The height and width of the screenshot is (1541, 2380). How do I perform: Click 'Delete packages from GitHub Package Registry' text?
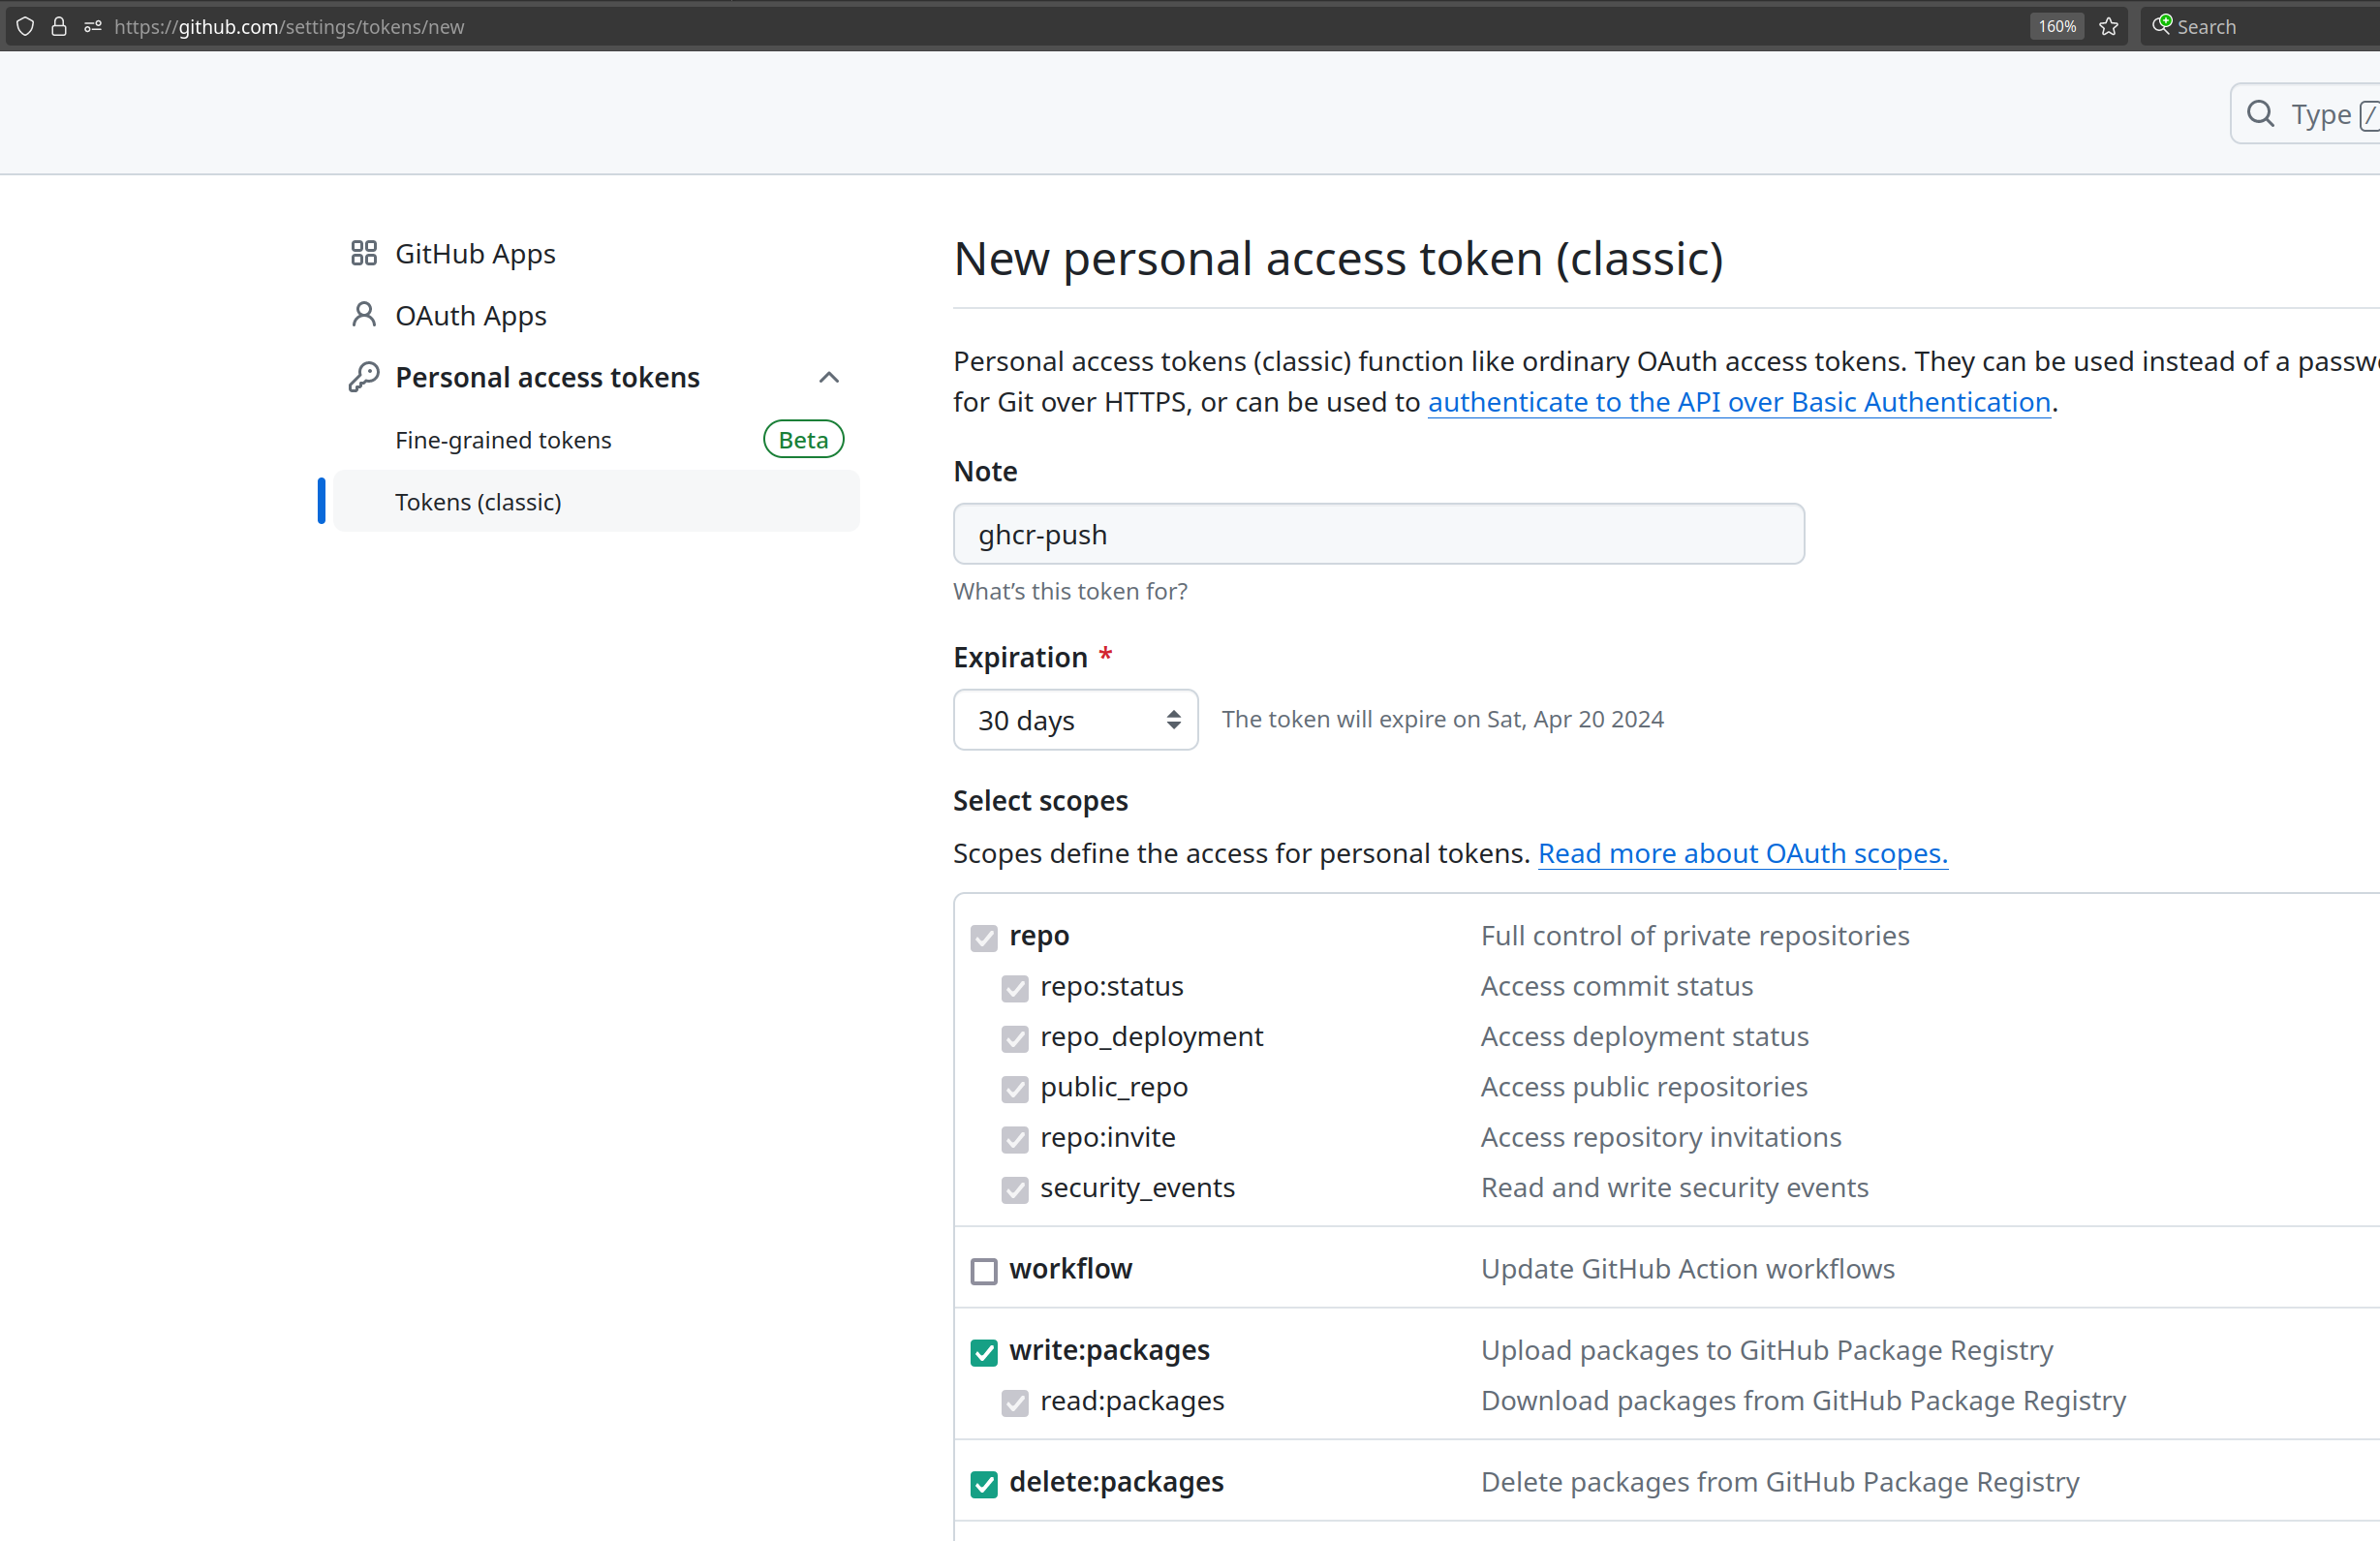[x=1779, y=1482]
